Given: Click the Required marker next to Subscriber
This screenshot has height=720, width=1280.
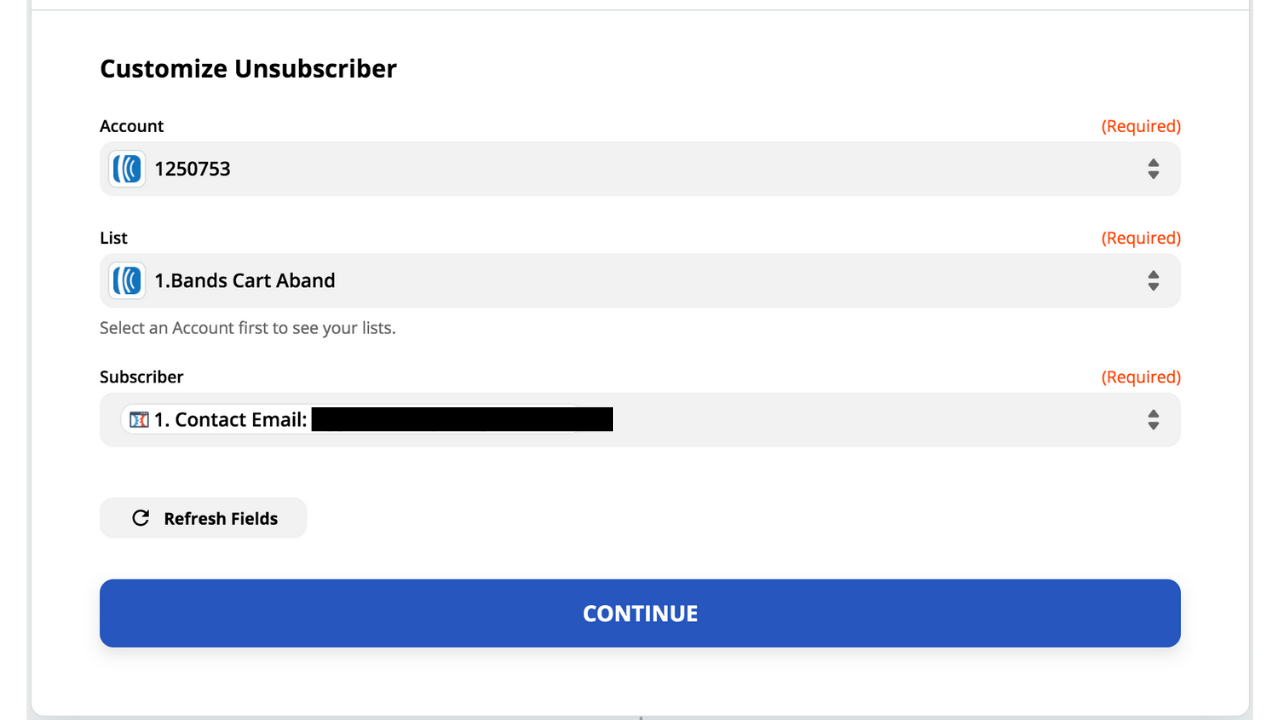Looking at the screenshot, I should click(x=1141, y=377).
